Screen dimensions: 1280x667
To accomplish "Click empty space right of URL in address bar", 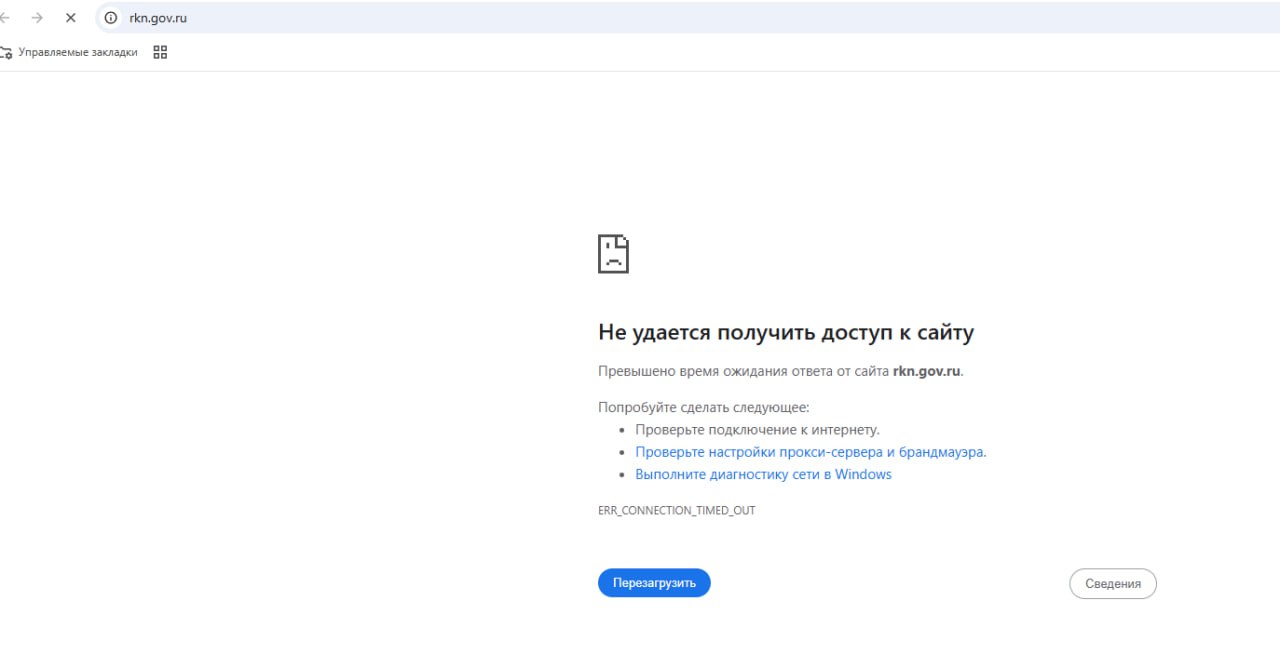I will coord(700,17).
